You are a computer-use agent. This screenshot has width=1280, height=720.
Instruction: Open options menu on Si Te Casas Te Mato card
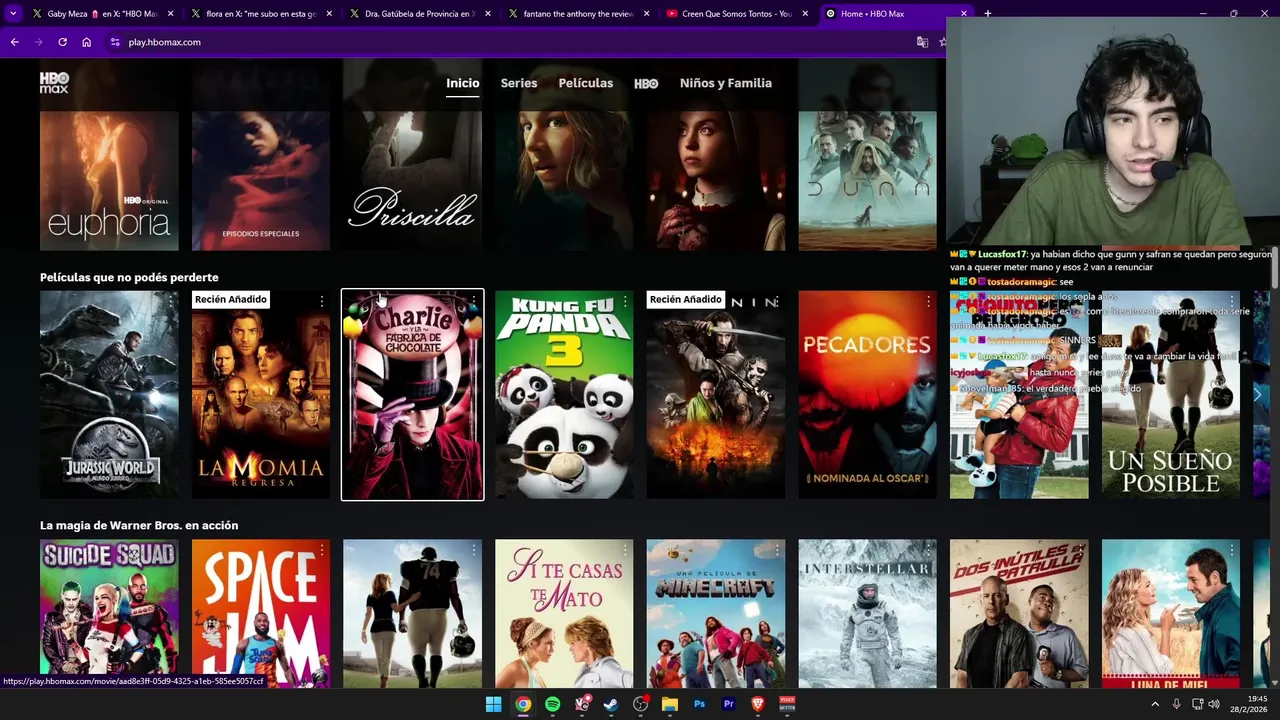625,550
